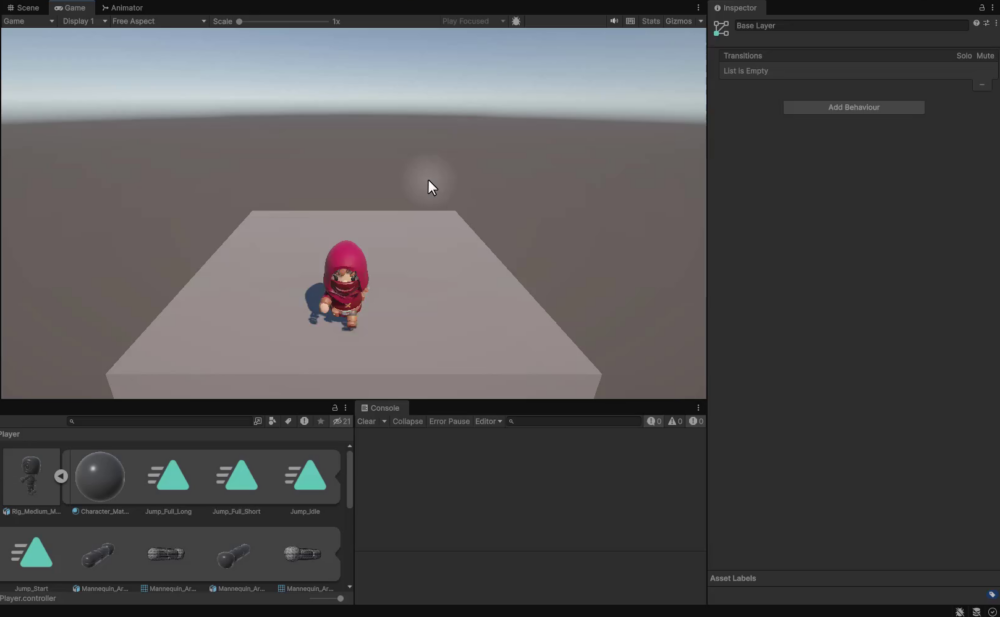This screenshot has height=617, width=1000.
Task: Open the Gizmos dropdown arrow
Action: [x=700, y=21]
